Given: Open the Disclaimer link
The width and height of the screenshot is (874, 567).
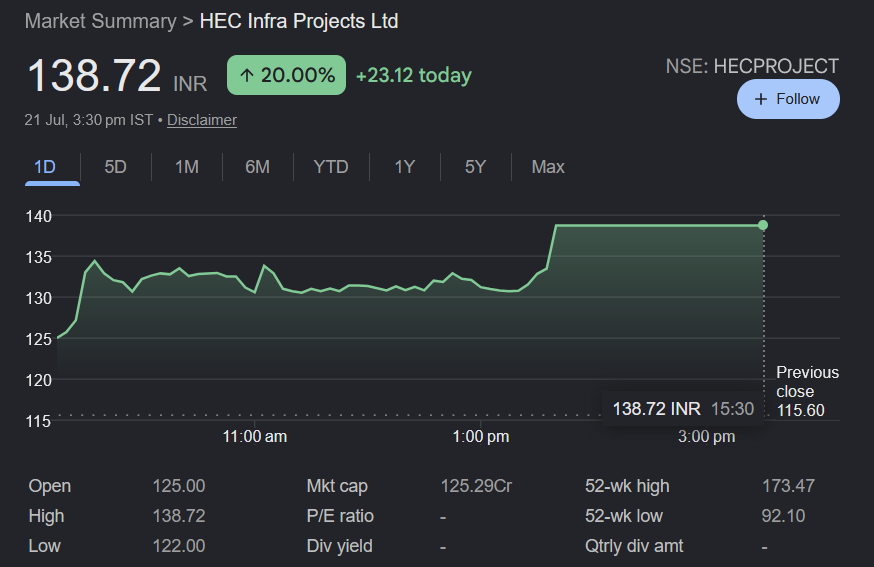Looking at the screenshot, I should [202, 120].
